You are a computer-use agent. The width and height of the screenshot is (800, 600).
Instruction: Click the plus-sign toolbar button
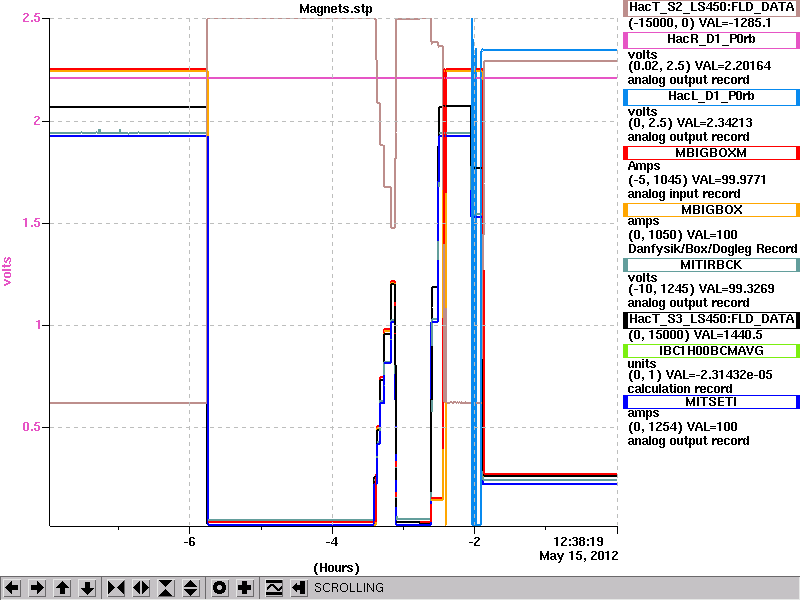[x=245, y=588]
